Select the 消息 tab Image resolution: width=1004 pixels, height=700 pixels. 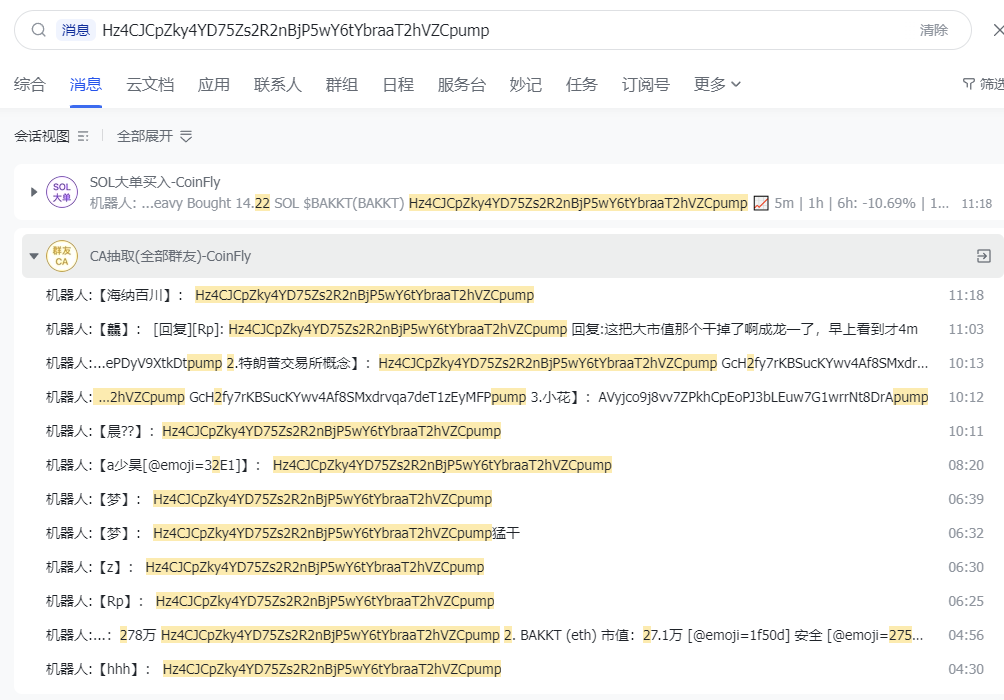86,85
